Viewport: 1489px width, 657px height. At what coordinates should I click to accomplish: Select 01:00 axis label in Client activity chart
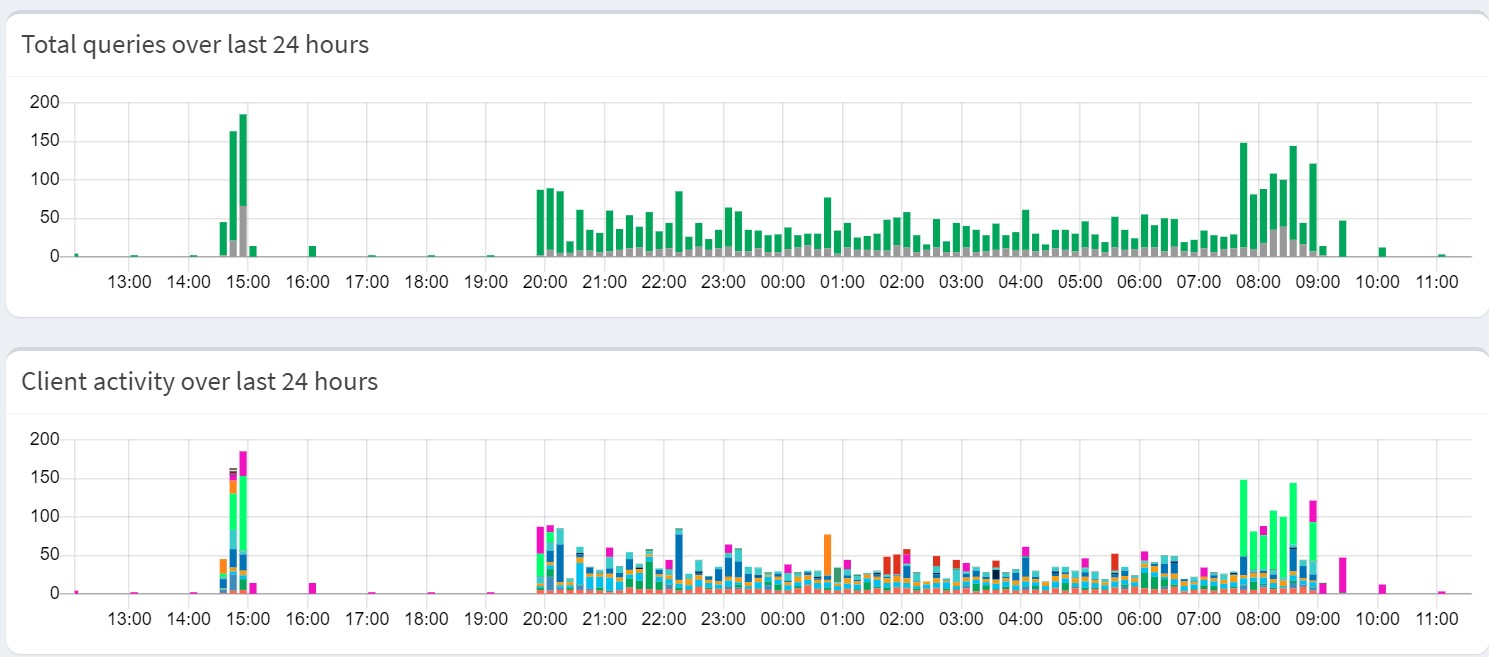[x=842, y=619]
